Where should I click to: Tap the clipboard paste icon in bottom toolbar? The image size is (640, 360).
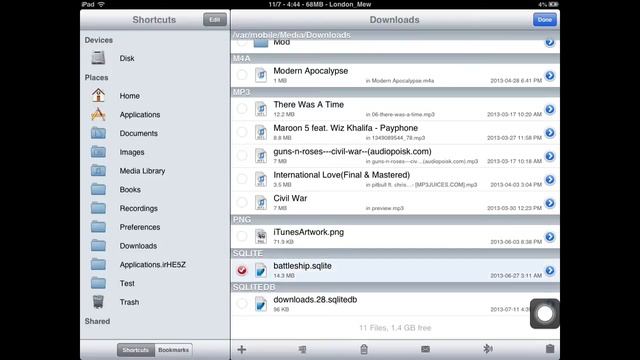pos(550,349)
